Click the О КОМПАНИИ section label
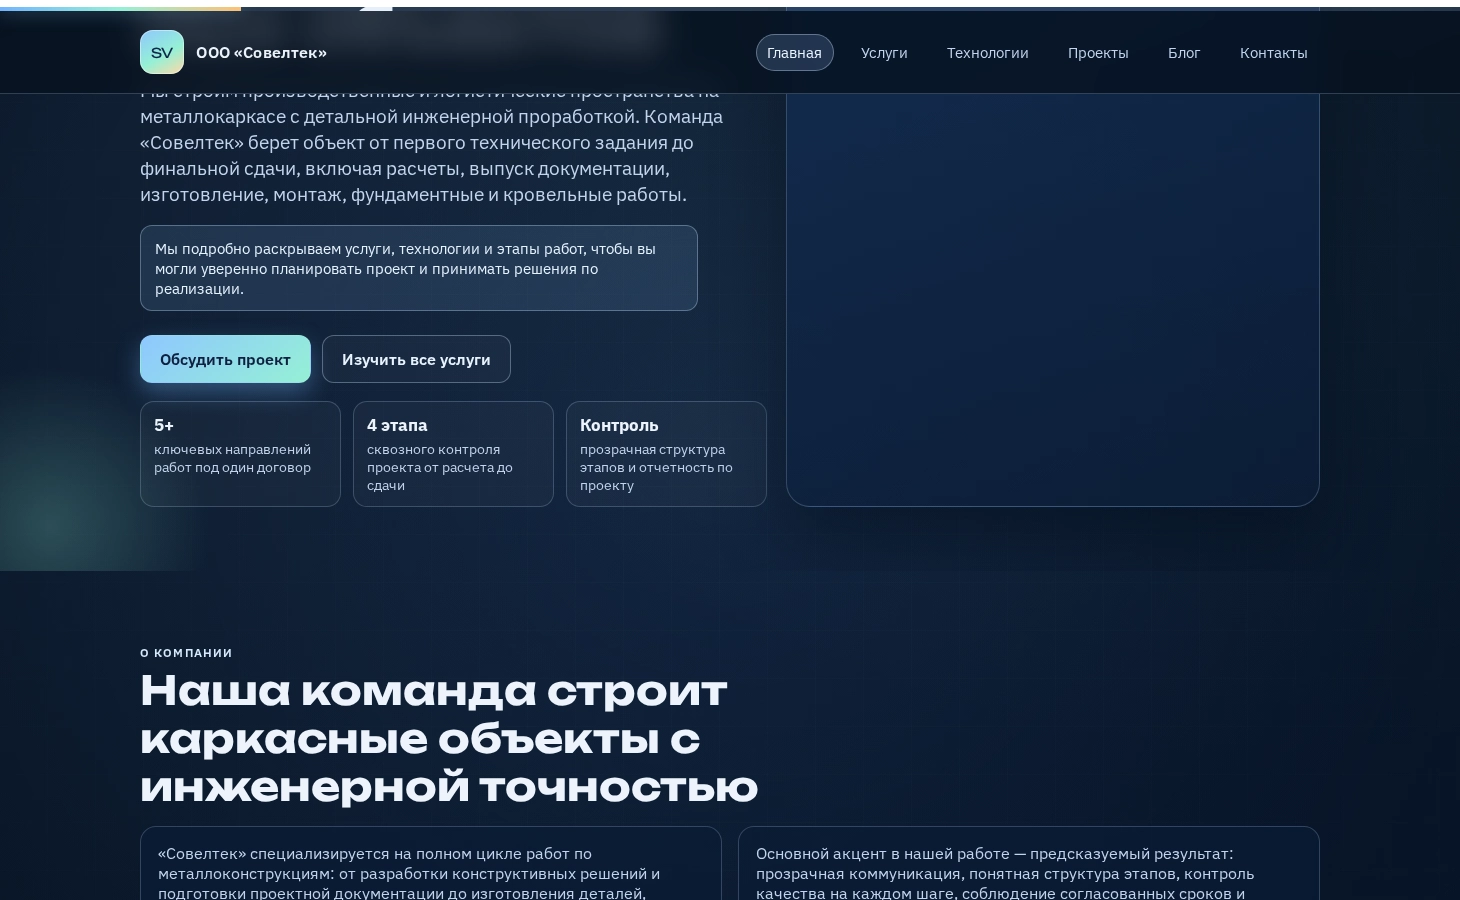 click(x=186, y=652)
